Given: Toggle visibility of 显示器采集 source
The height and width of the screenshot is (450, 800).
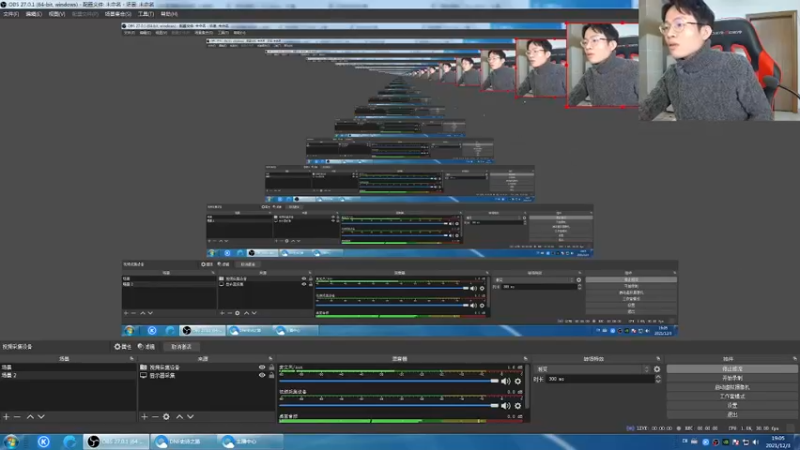Looking at the screenshot, I should [x=262, y=376].
